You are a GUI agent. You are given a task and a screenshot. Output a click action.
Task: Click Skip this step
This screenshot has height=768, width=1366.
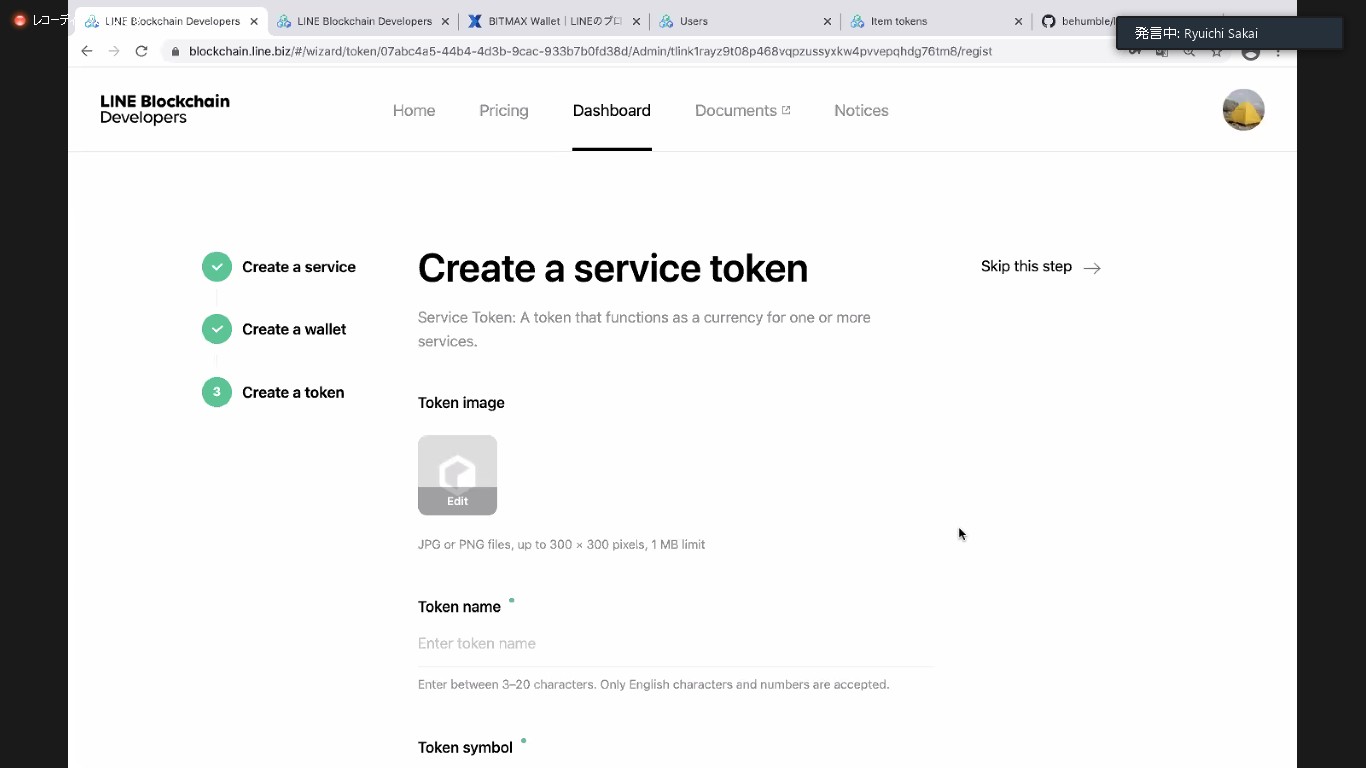pos(1026,267)
